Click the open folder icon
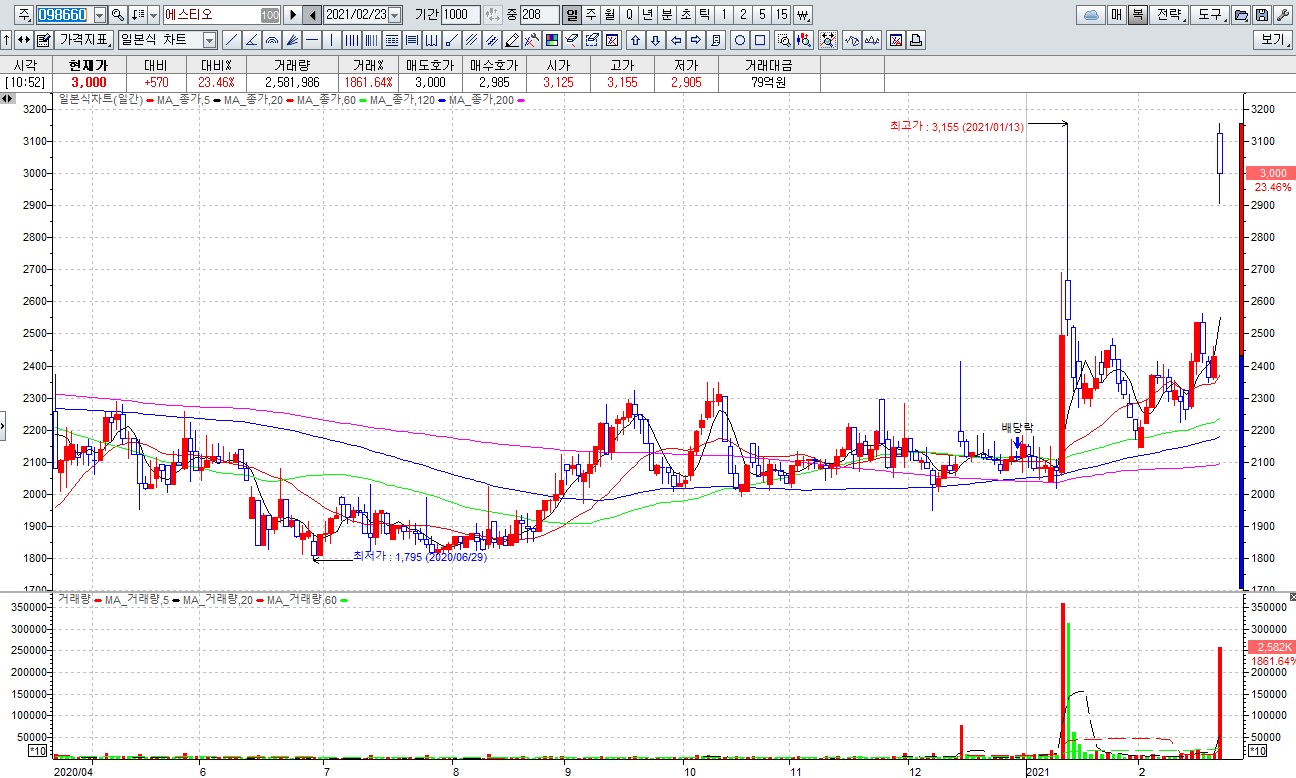 point(1241,15)
